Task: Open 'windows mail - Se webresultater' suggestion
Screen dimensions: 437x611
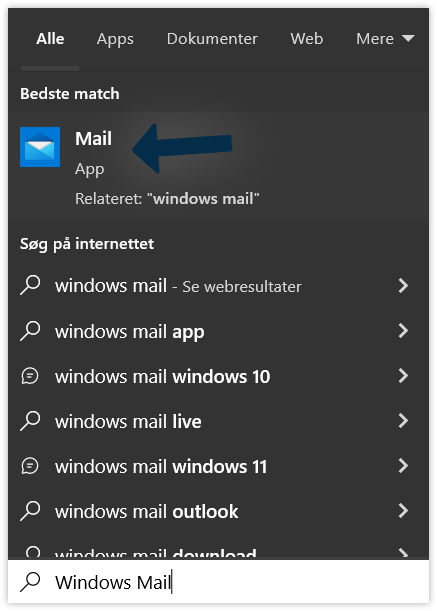Action: point(218,286)
